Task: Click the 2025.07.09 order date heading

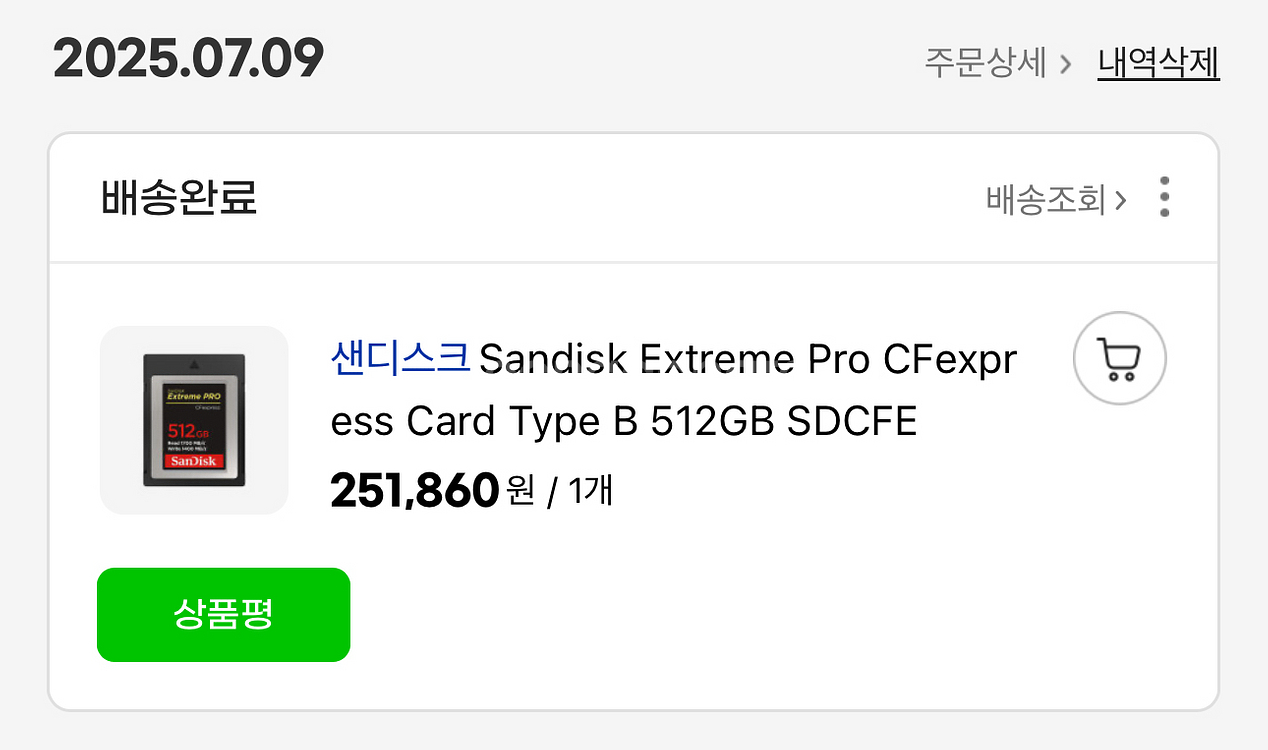Action: 189,60
